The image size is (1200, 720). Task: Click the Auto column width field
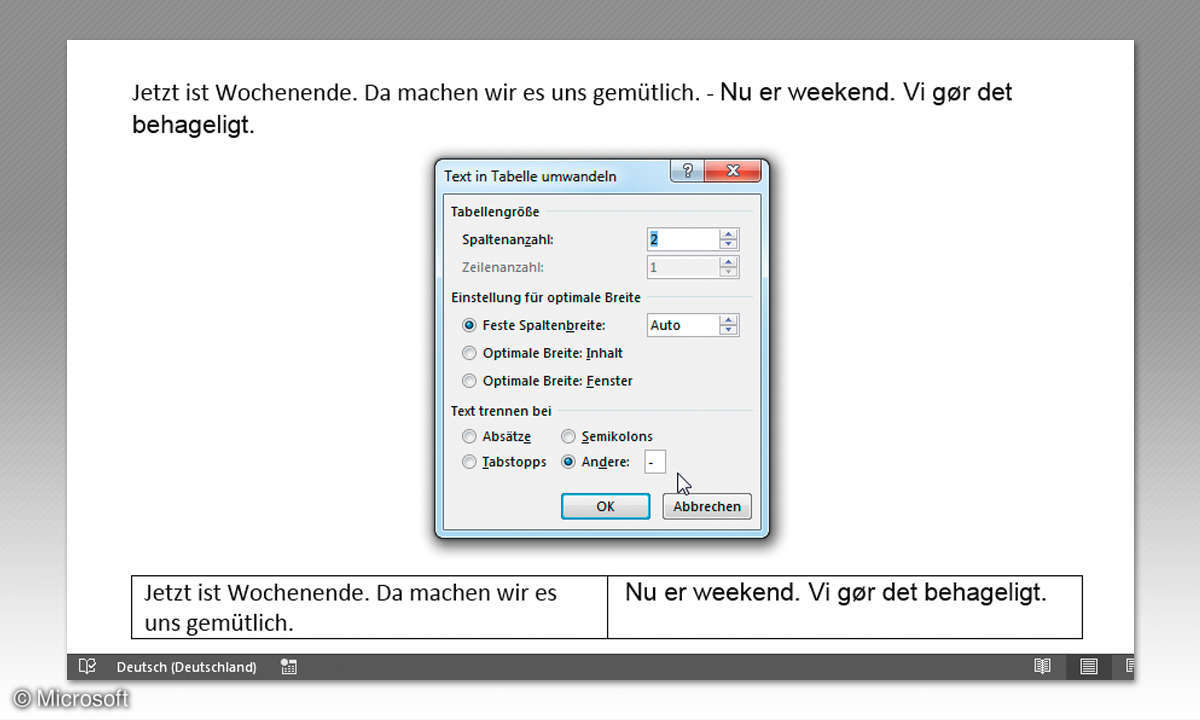tap(683, 325)
